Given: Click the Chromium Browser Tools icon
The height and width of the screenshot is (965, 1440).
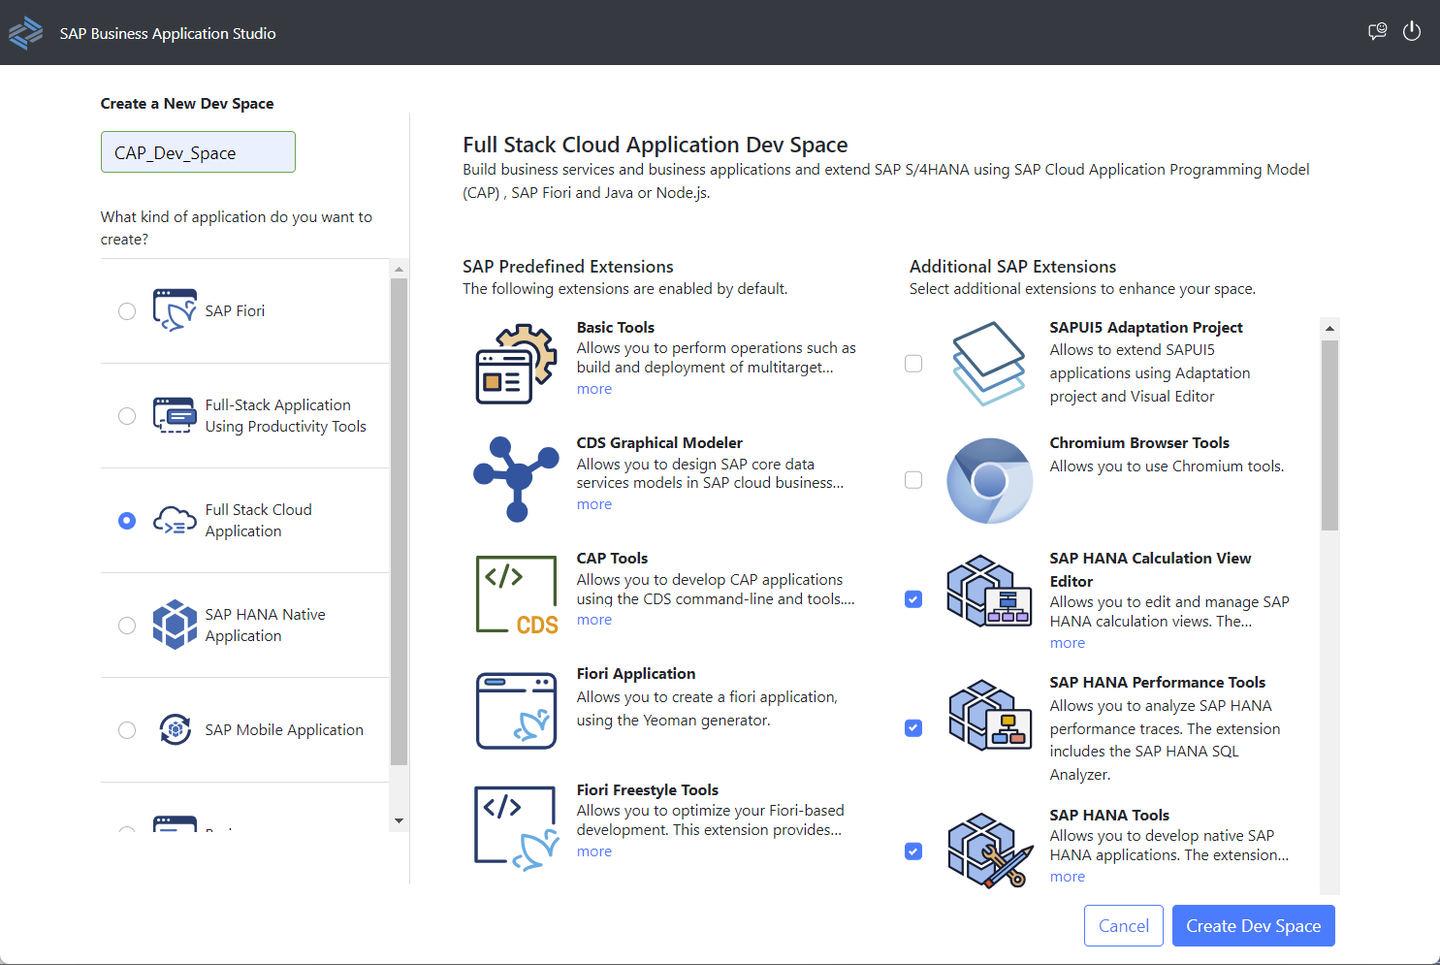Looking at the screenshot, I should [x=989, y=480].
